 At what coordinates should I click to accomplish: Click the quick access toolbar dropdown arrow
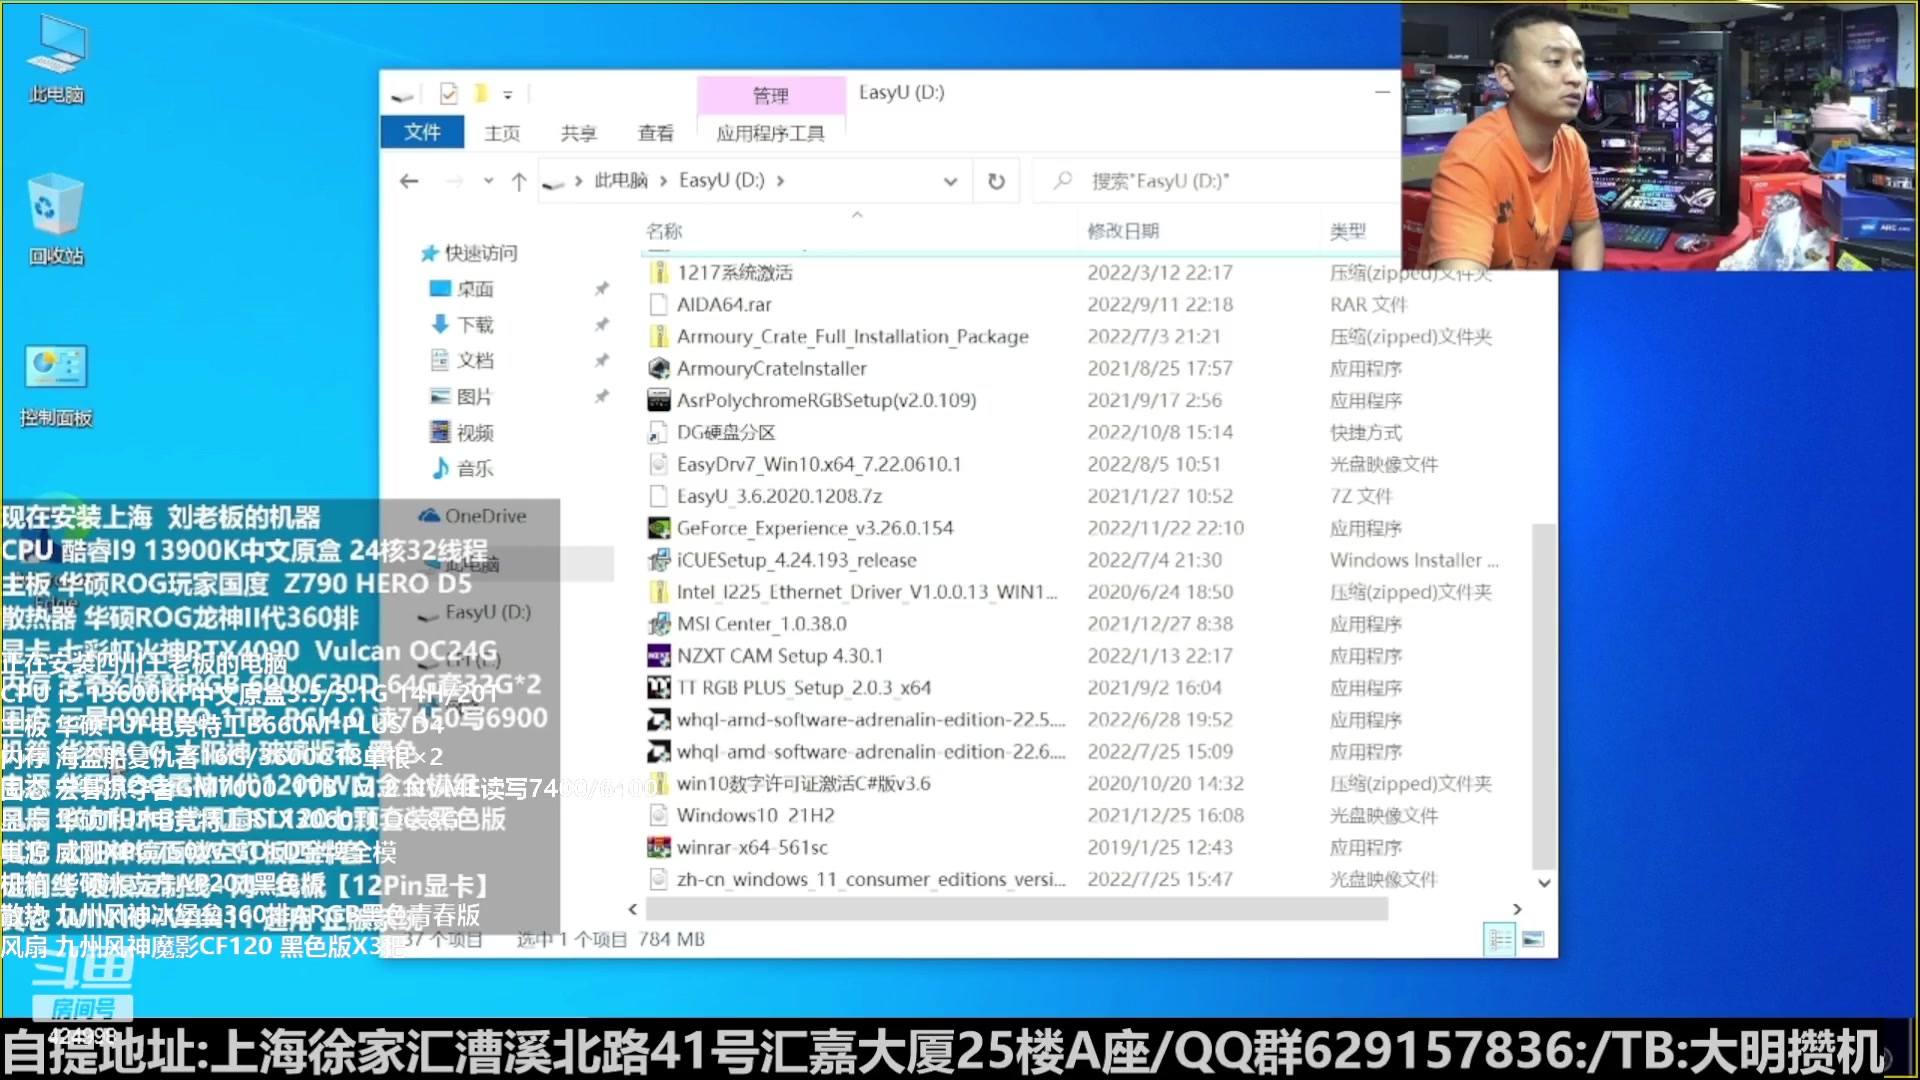point(508,95)
